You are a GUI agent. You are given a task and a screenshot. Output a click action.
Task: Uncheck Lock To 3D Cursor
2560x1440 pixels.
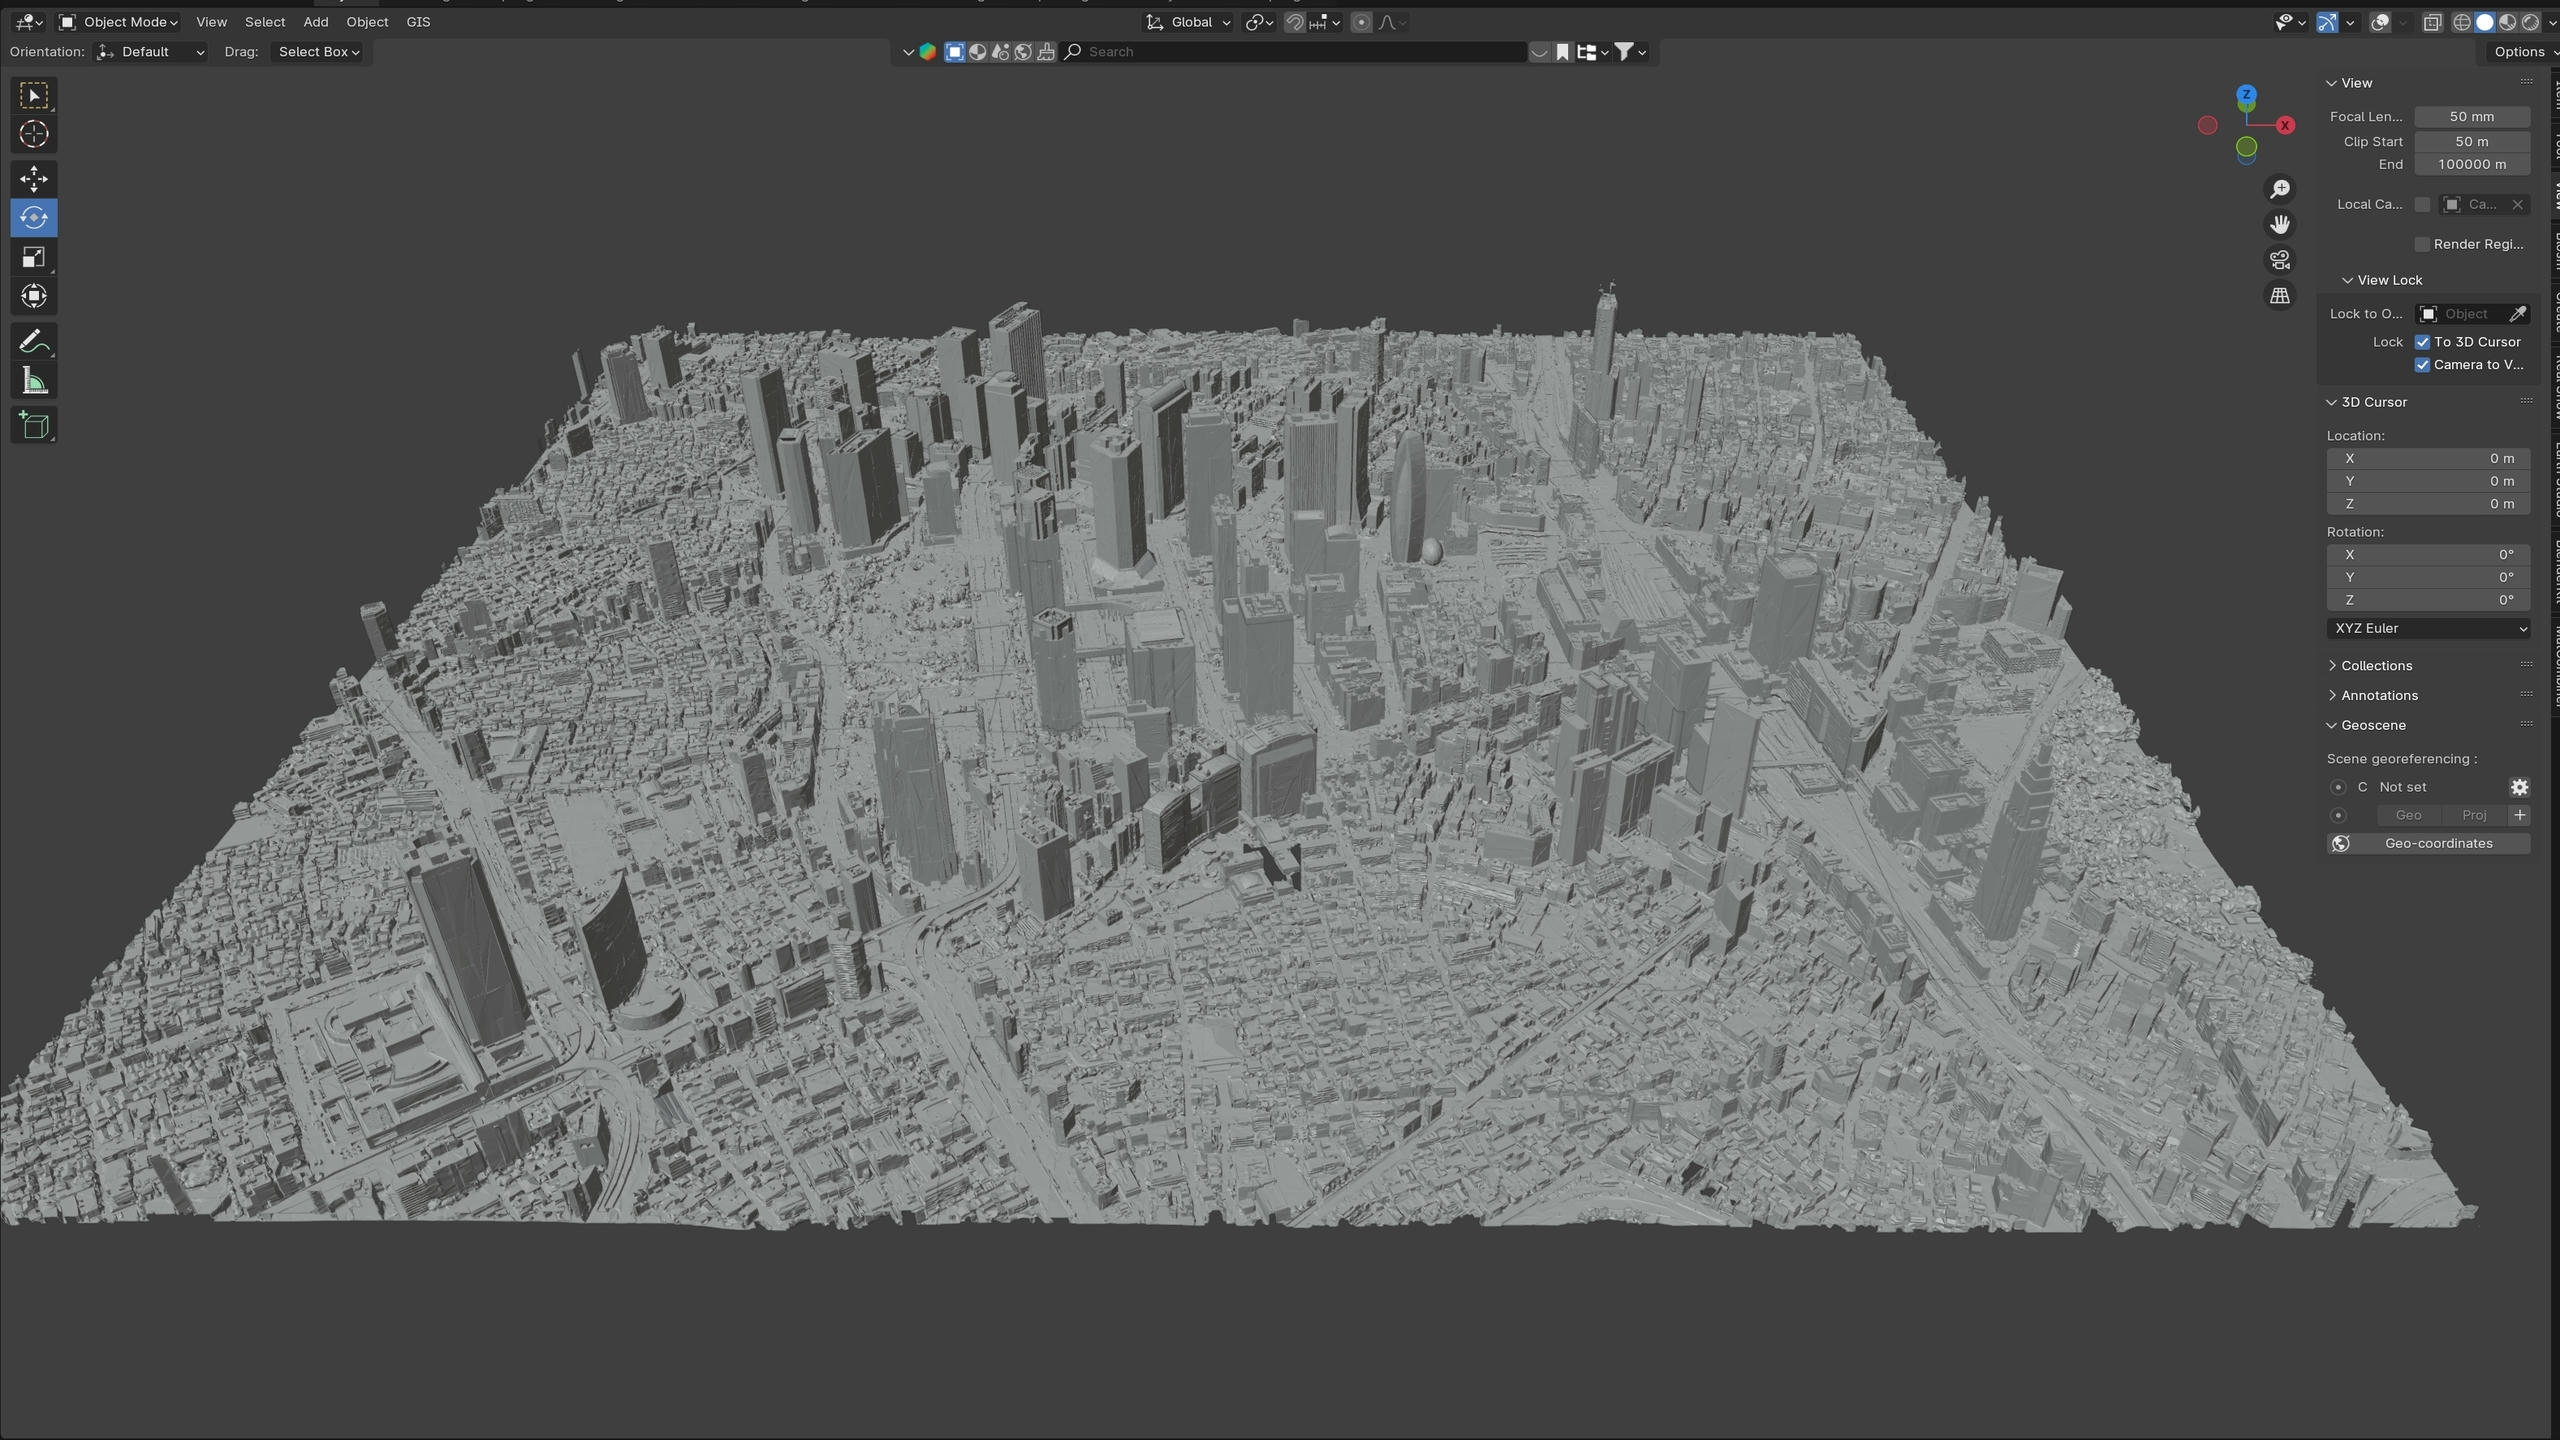click(x=2422, y=342)
